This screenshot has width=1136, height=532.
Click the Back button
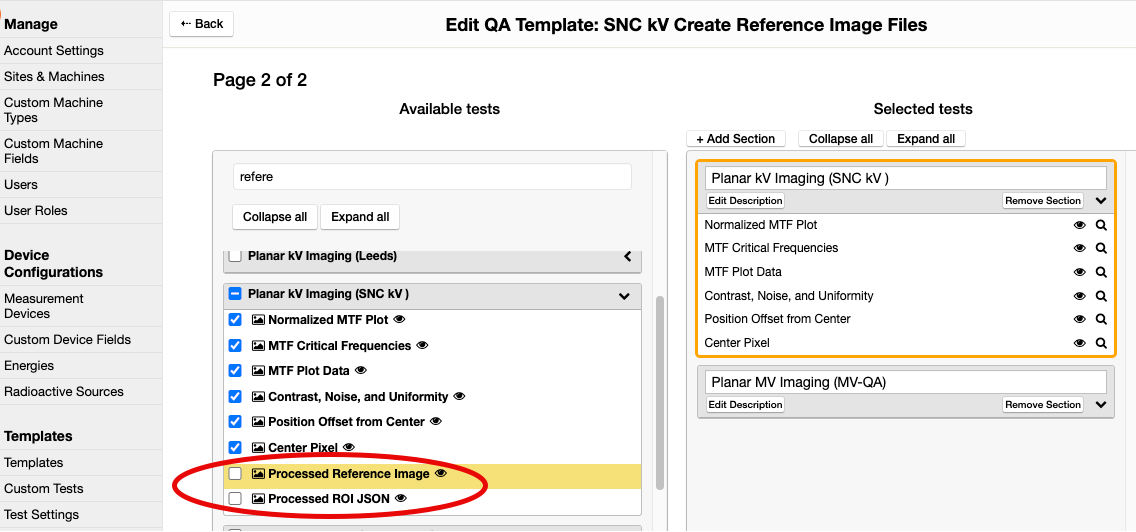201,24
